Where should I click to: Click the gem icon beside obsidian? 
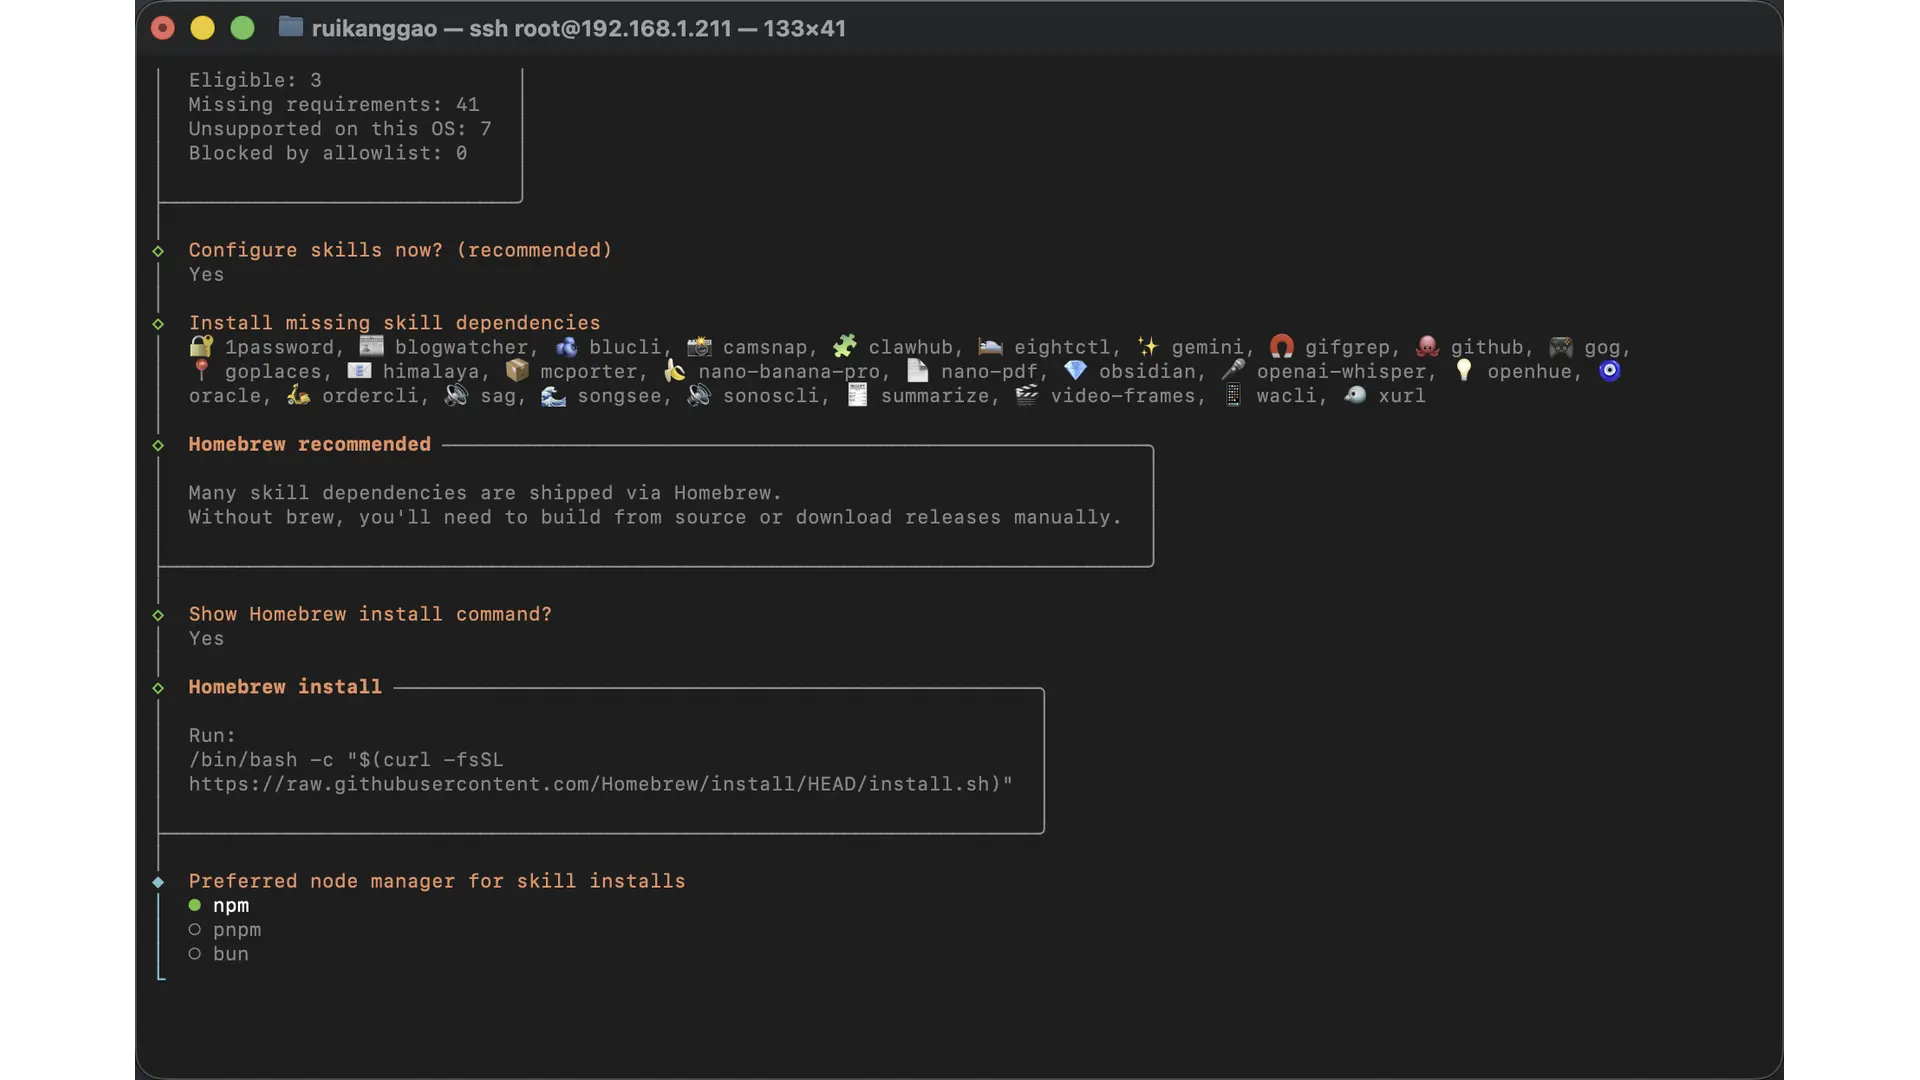pyautogui.click(x=1075, y=371)
